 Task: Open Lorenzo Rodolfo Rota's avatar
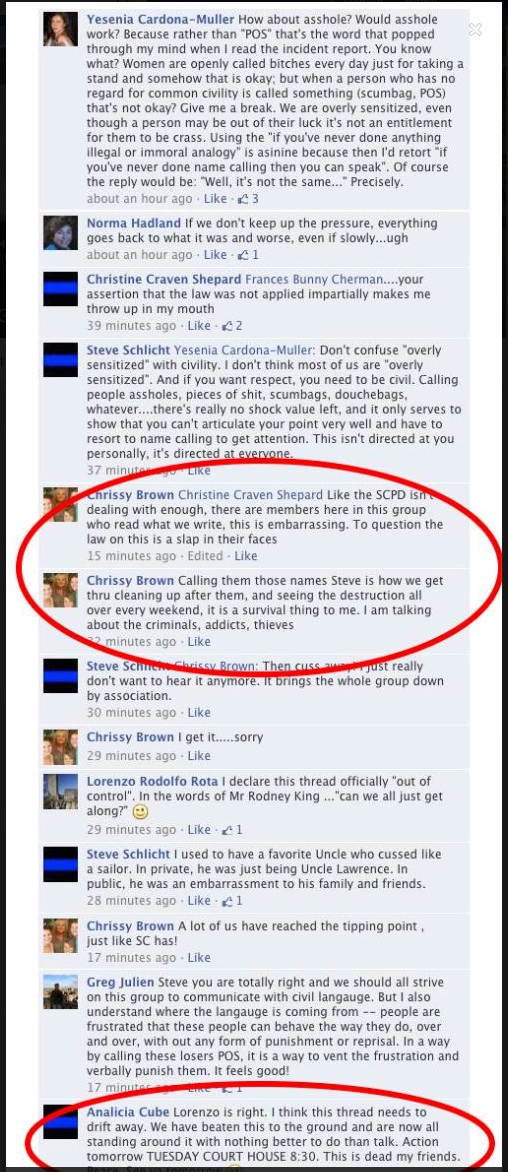(x=61, y=792)
